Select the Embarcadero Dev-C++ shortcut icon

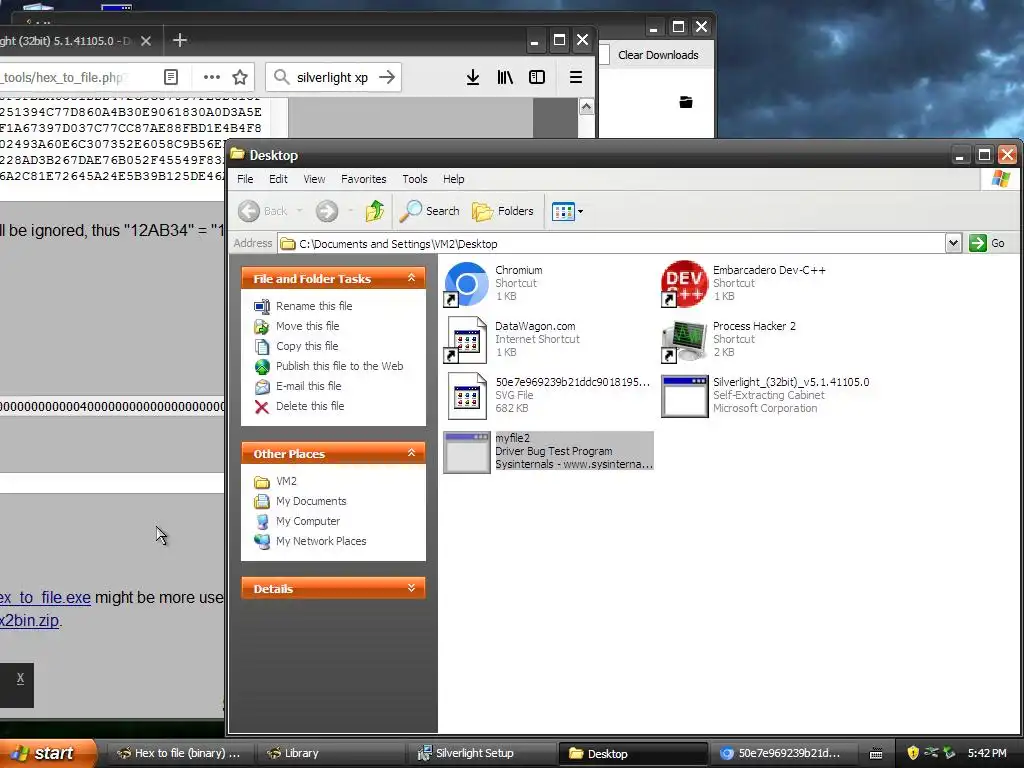pyautogui.click(x=684, y=284)
